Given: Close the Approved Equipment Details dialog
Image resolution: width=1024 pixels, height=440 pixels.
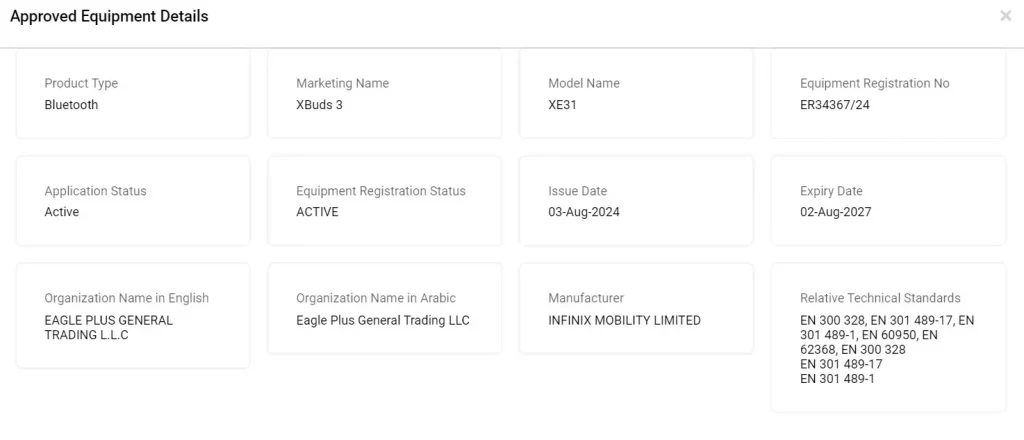Looking at the screenshot, I should pos(1005,16).
